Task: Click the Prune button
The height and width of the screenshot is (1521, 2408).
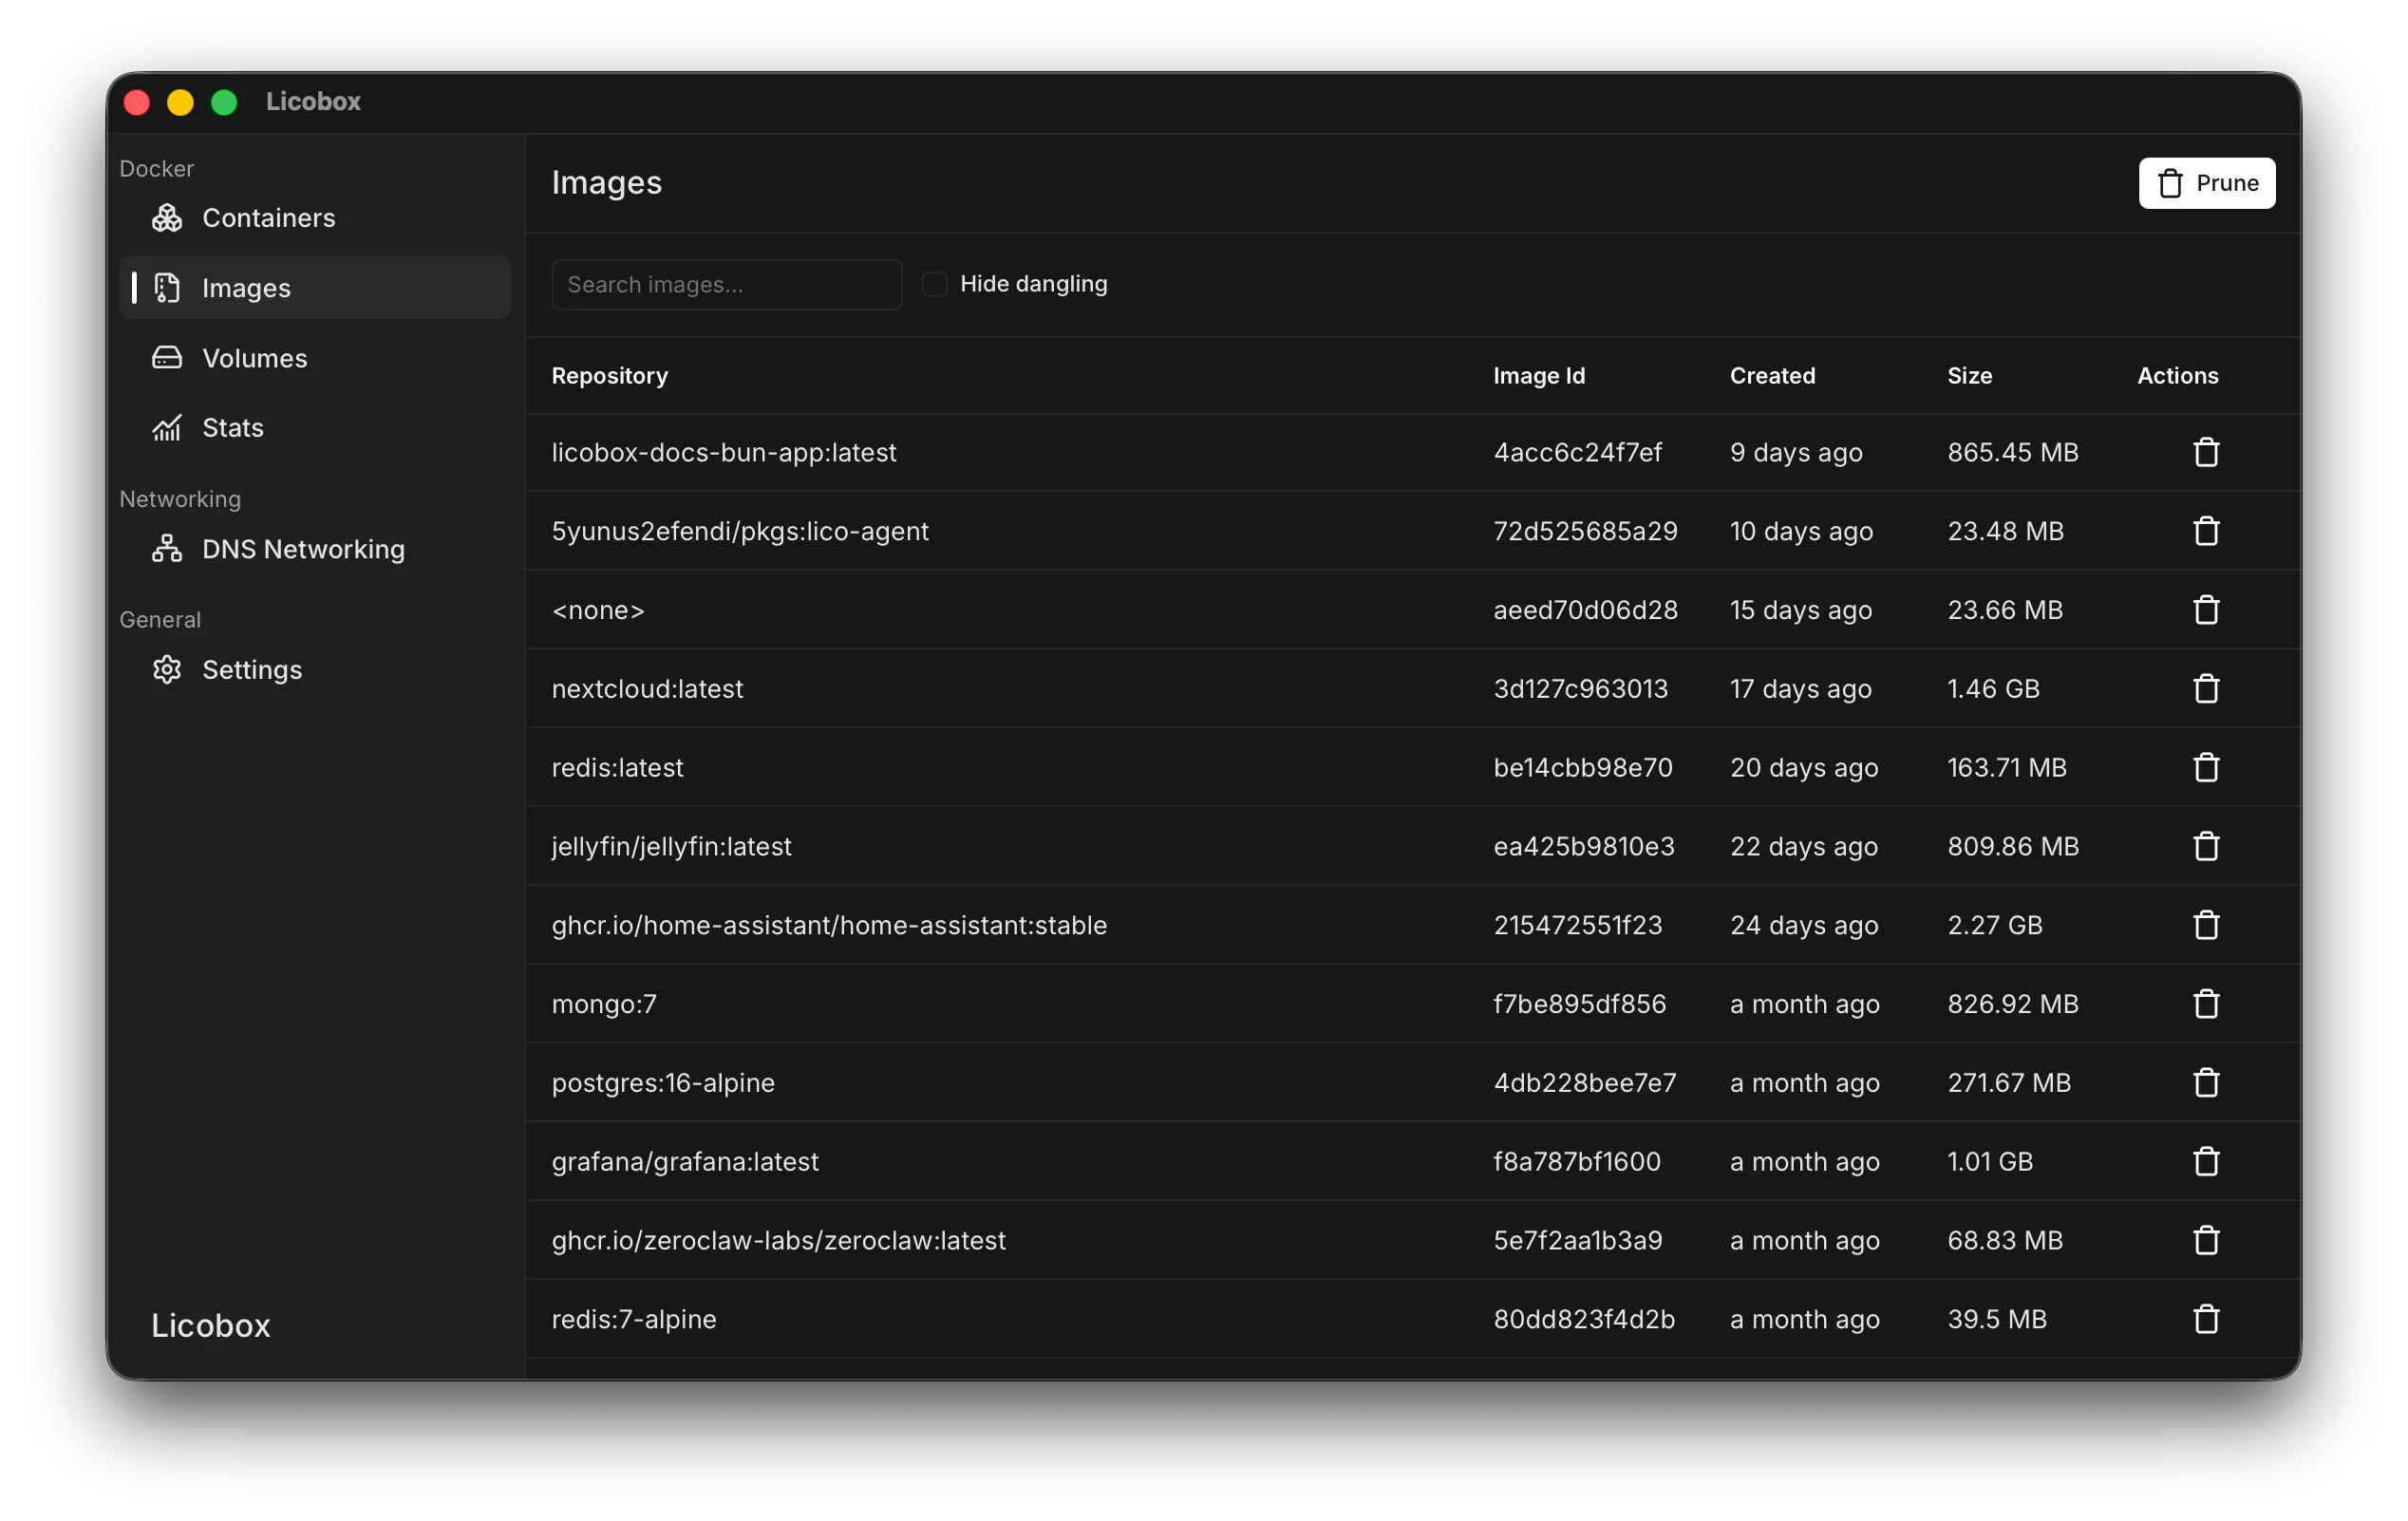Action: (x=2207, y=183)
